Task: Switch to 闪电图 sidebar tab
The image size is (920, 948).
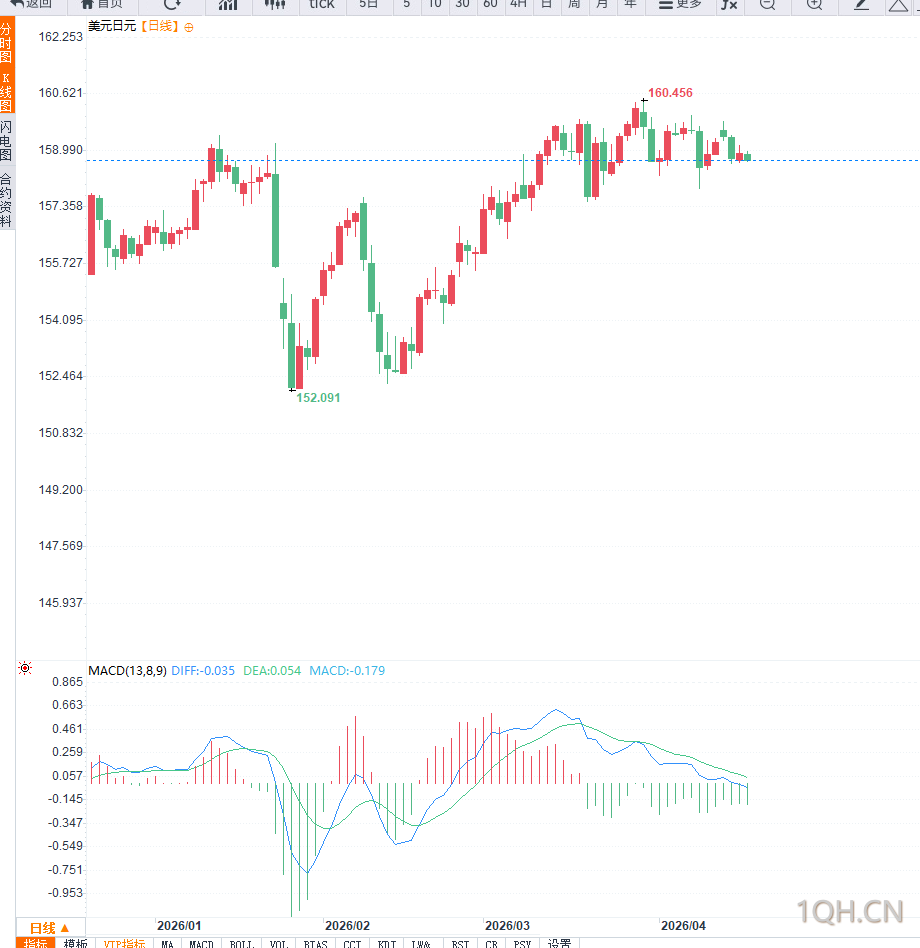Action: click(x=7, y=140)
